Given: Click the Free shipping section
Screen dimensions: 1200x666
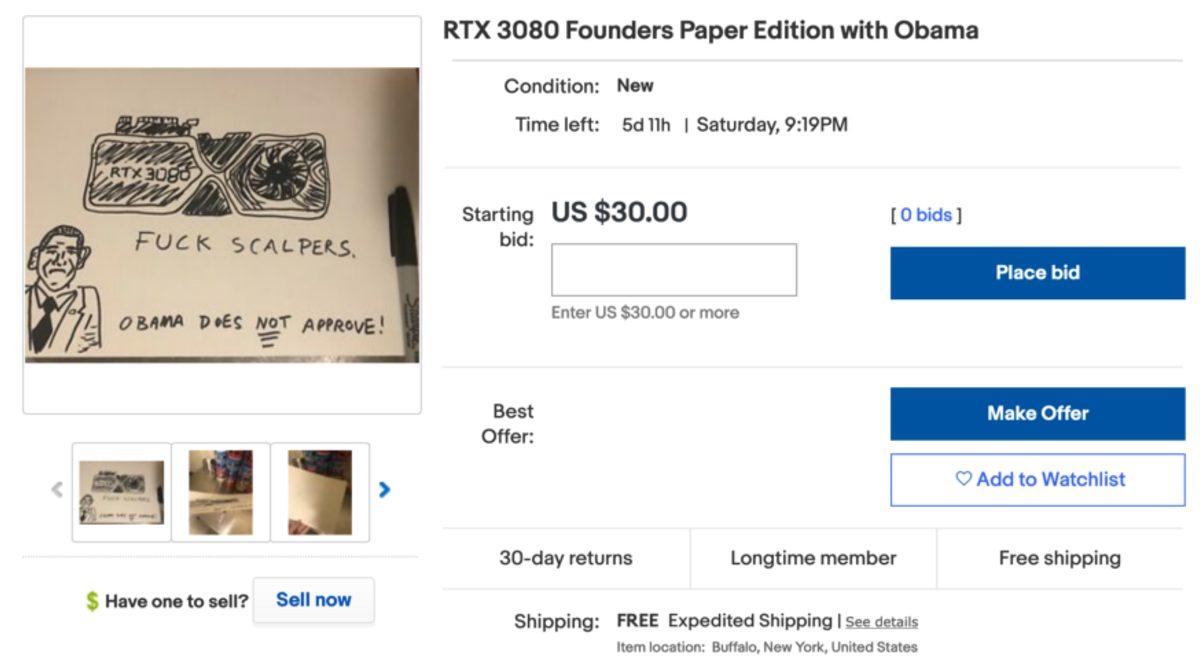Looking at the screenshot, I should (1060, 558).
